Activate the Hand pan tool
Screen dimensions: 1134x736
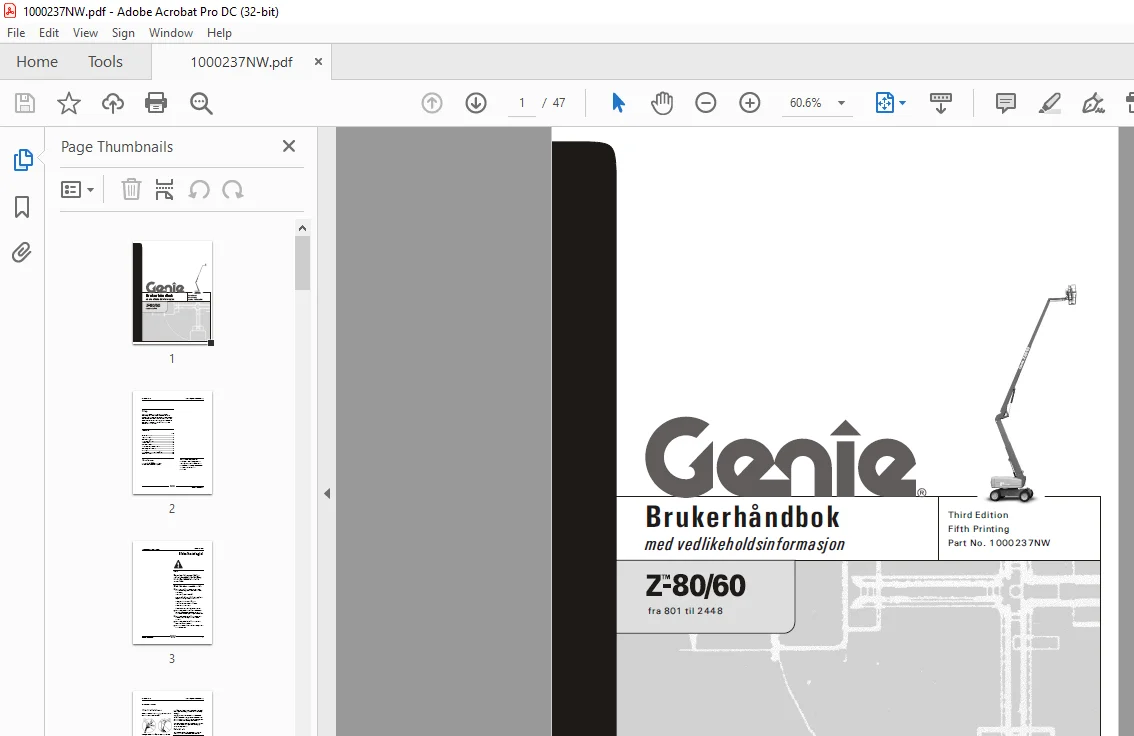coord(662,103)
